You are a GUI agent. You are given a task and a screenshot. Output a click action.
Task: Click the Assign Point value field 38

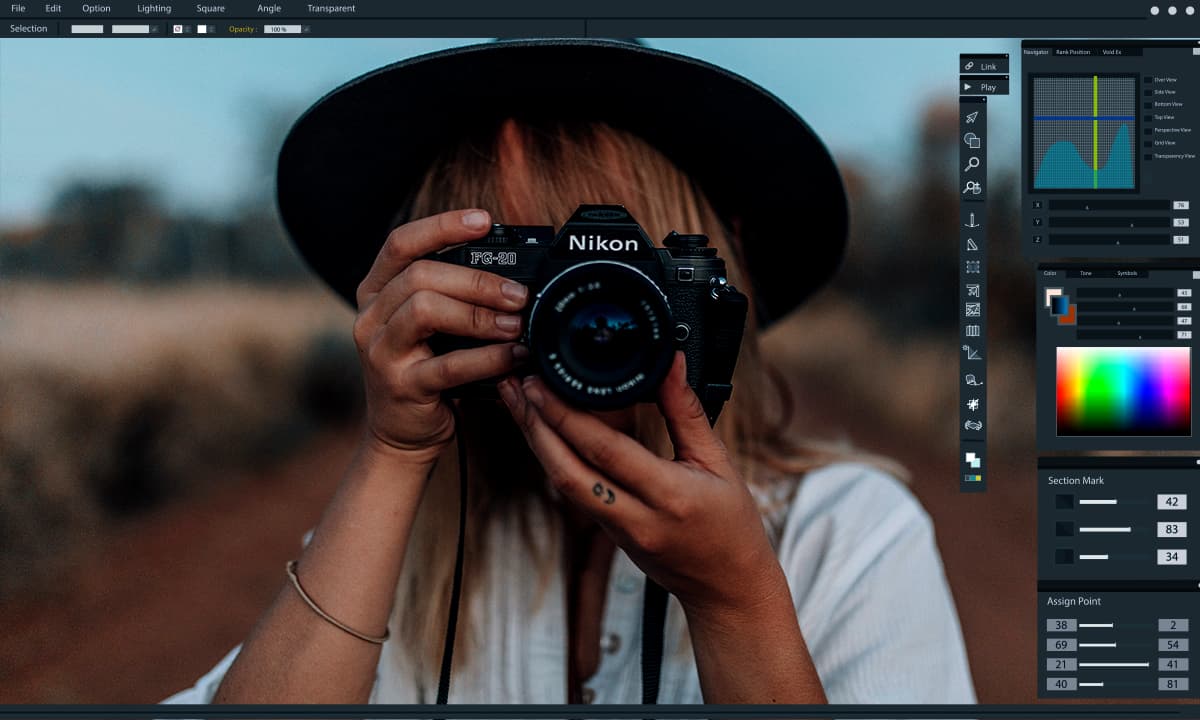(1061, 625)
